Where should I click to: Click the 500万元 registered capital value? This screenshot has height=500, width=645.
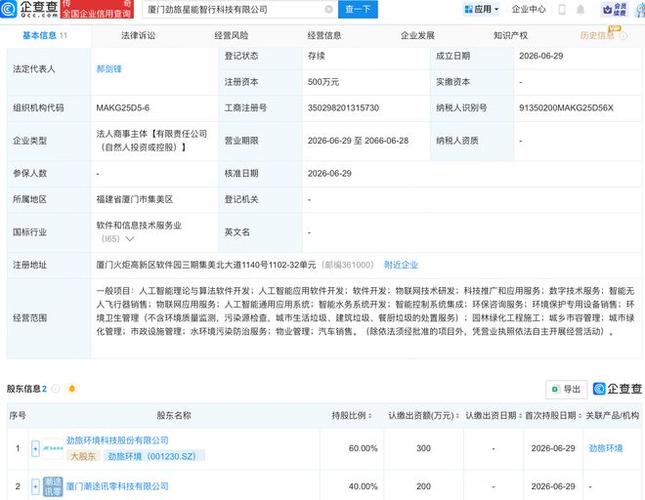point(323,82)
